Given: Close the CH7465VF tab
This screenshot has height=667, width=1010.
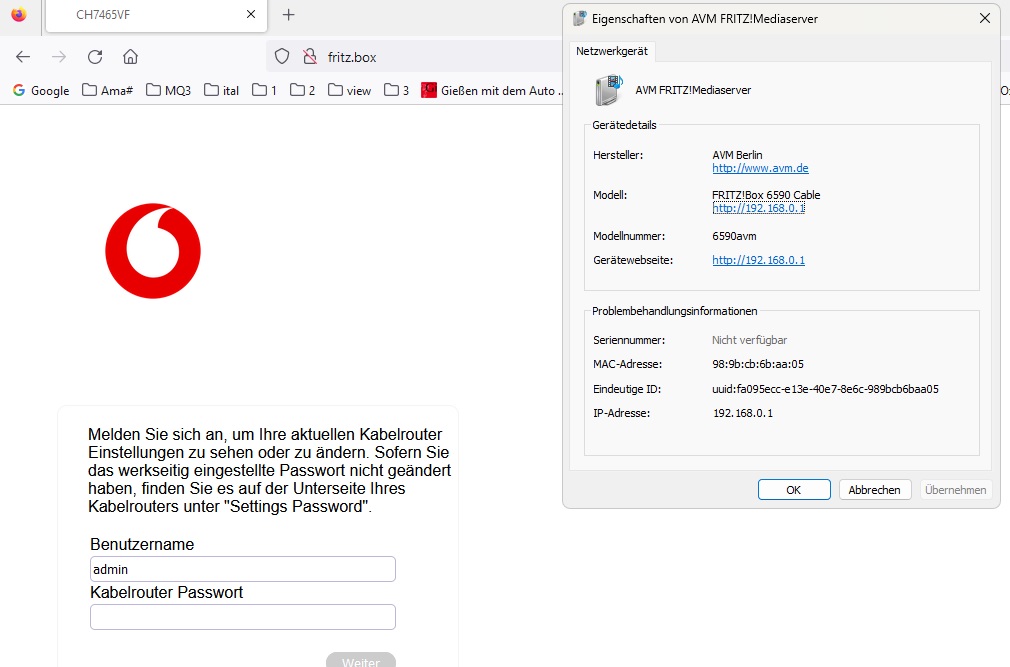Looking at the screenshot, I should pyautogui.click(x=251, y=14).
